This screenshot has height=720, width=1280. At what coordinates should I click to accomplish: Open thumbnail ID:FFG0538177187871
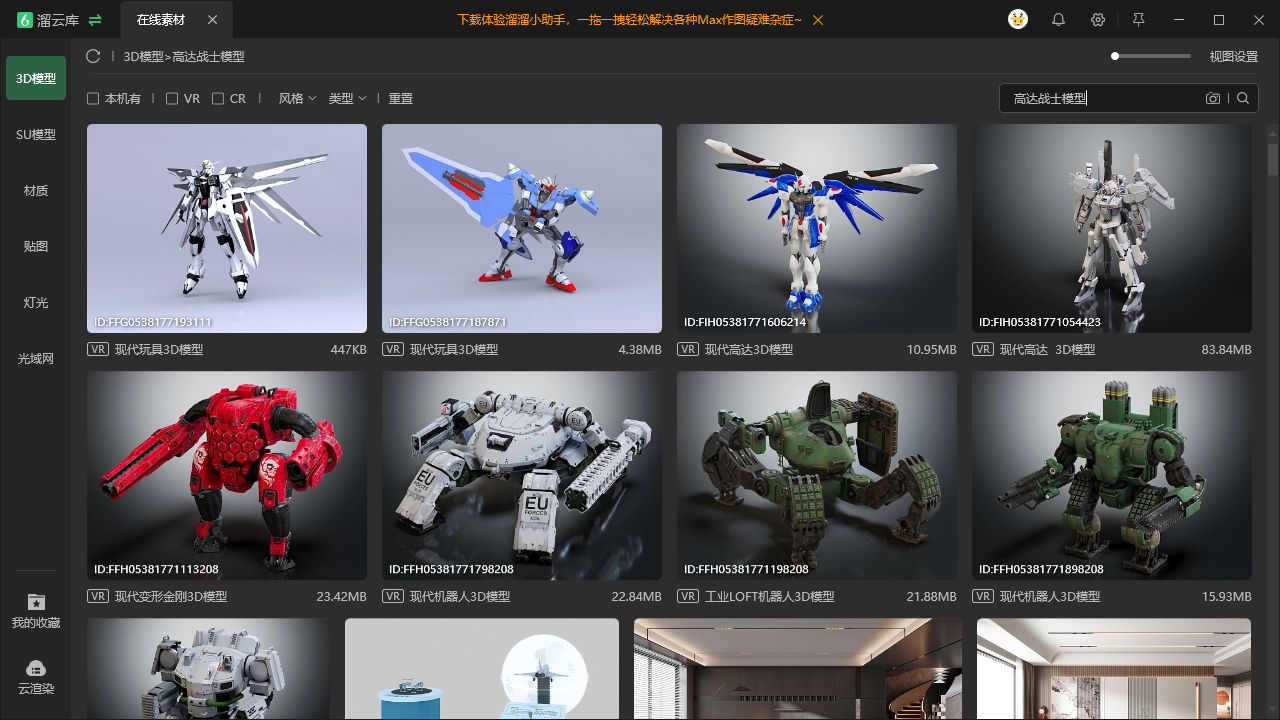(522, 228)
